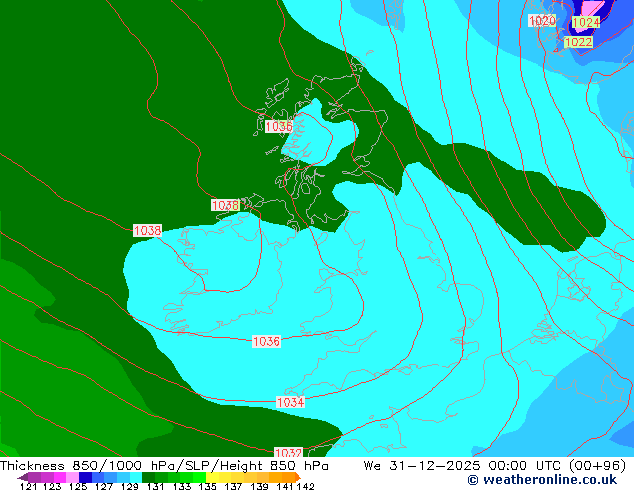The width and height of the screenshot is (634, 490).
Task: Click legend value 127
Action: pyautogui.click(x=104, y=486)
